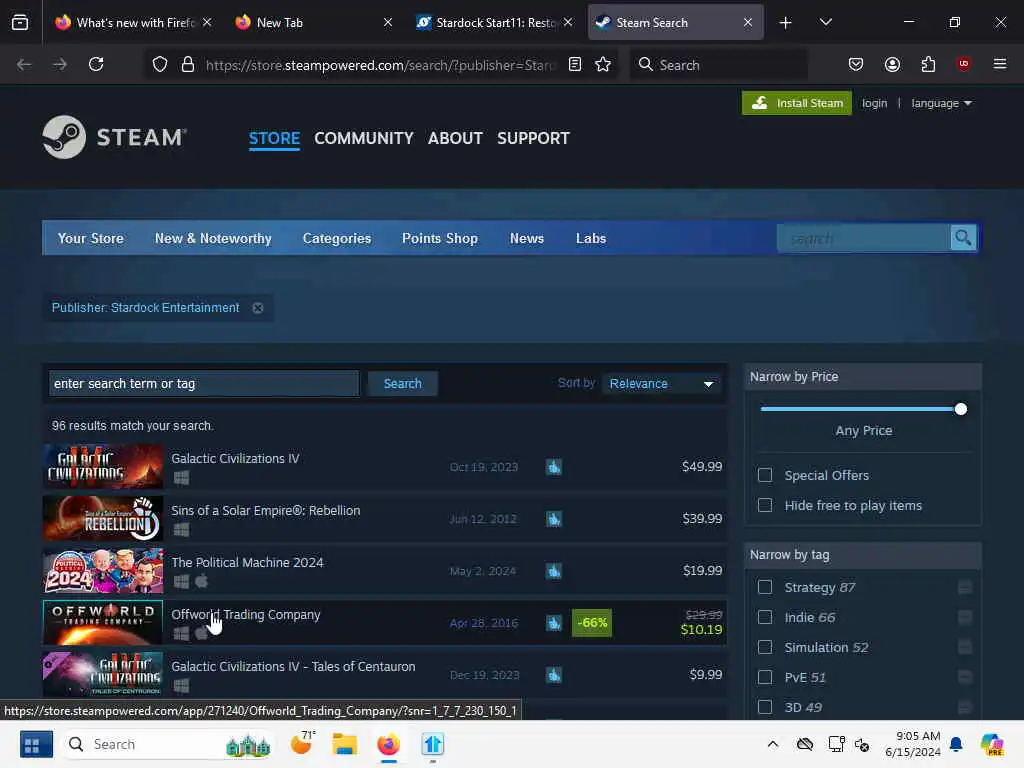Remove the Stardock Entertainment publisher filter
The image size is (1024, 768).
(258, 308)
